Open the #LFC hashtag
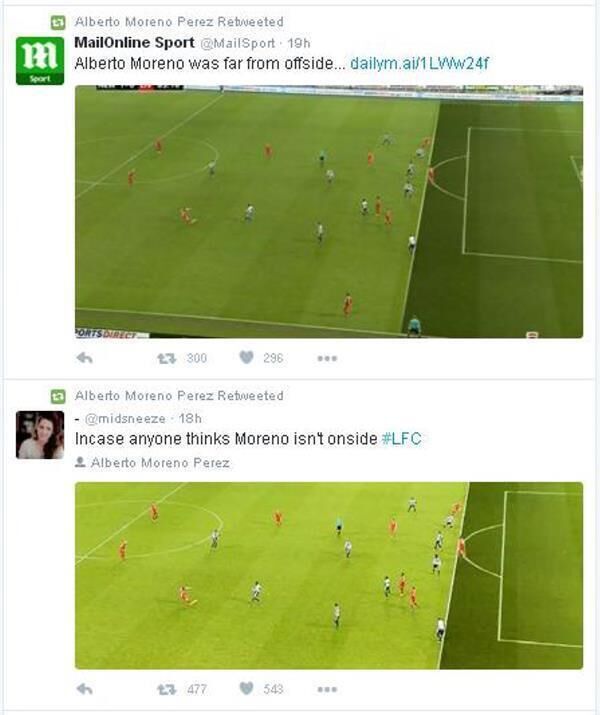 point(401,439)
